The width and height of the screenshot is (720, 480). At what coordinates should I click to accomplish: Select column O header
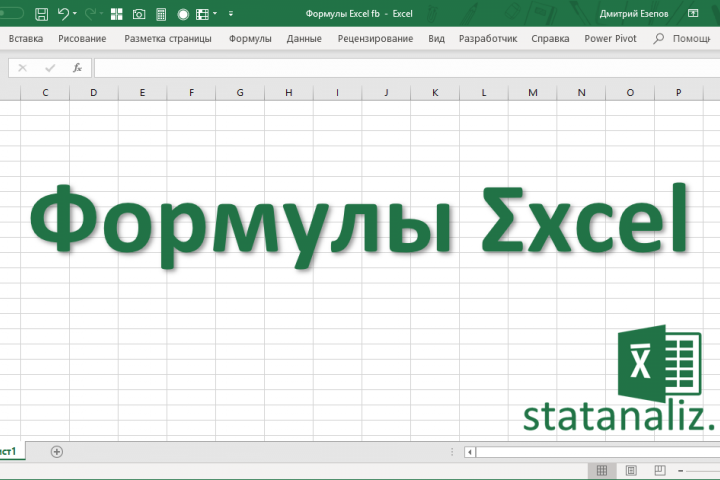(630, 93)
